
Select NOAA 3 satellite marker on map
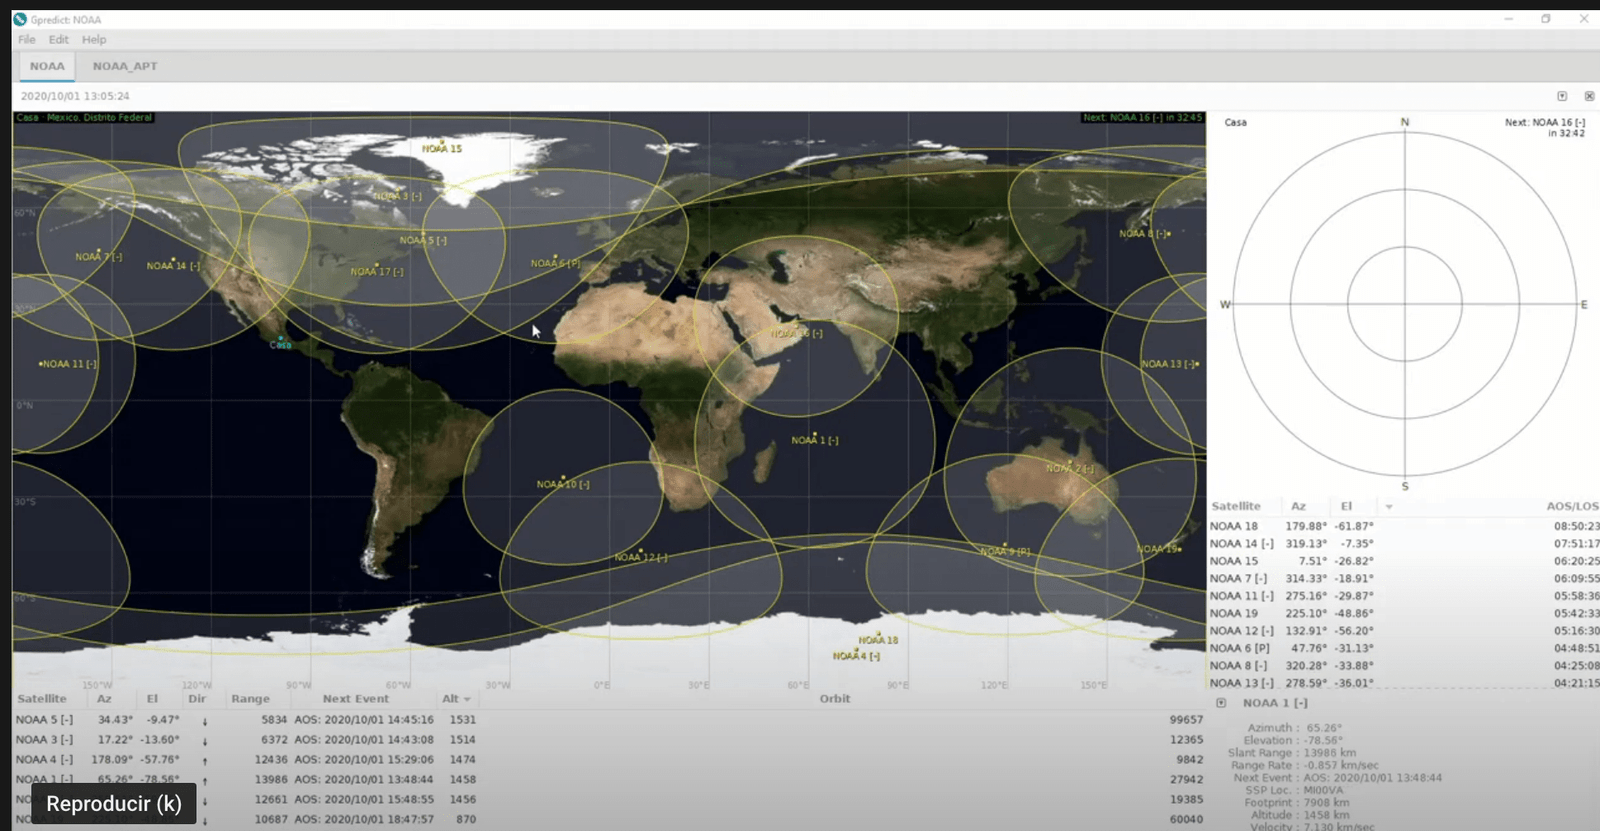[397, 196]
